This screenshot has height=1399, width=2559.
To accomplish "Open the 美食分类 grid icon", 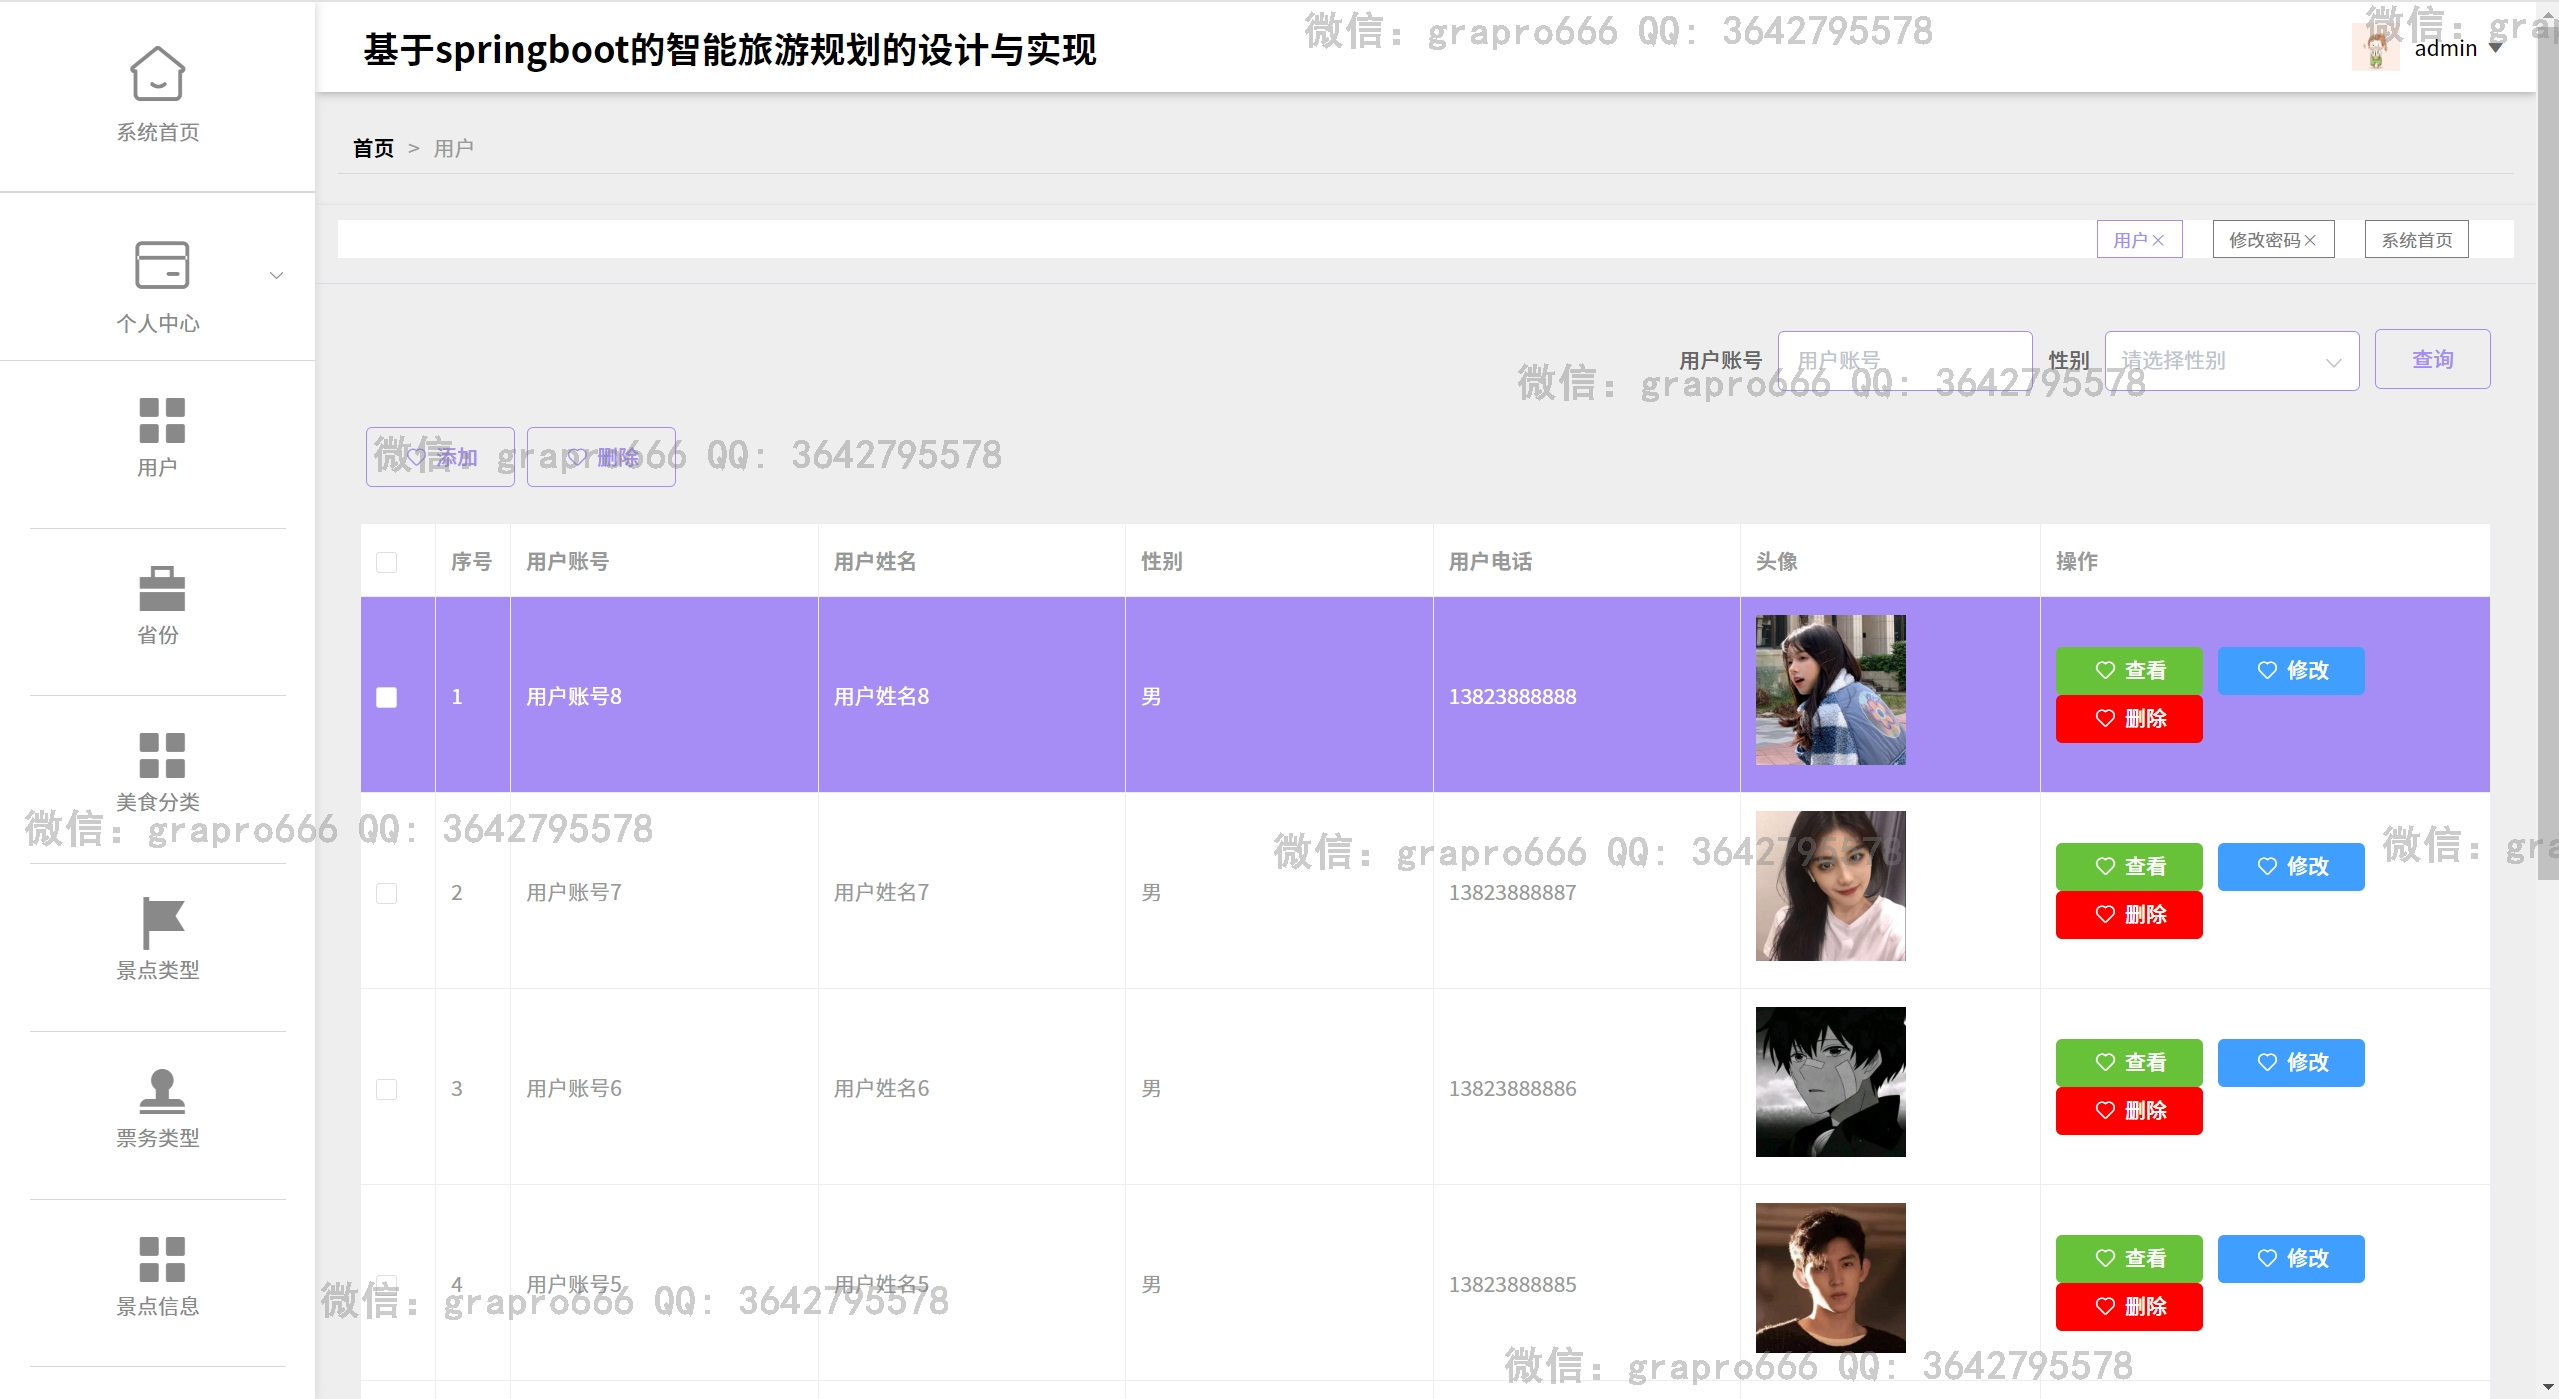I will (x=161, y=755).
